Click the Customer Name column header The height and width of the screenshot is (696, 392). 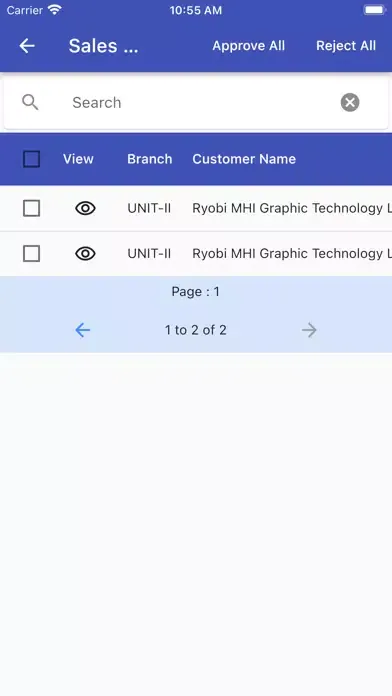click(x=244, y=159)
